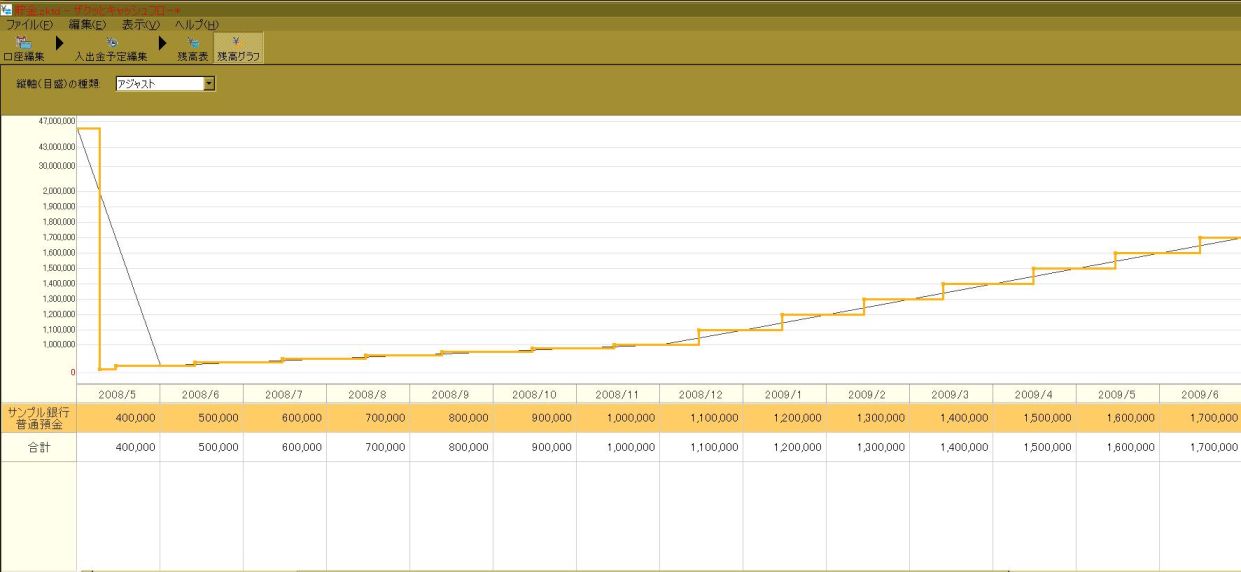Click the 2009/6 column header
Viewport: 1241px width, 572px height.
click(1200, 394)
